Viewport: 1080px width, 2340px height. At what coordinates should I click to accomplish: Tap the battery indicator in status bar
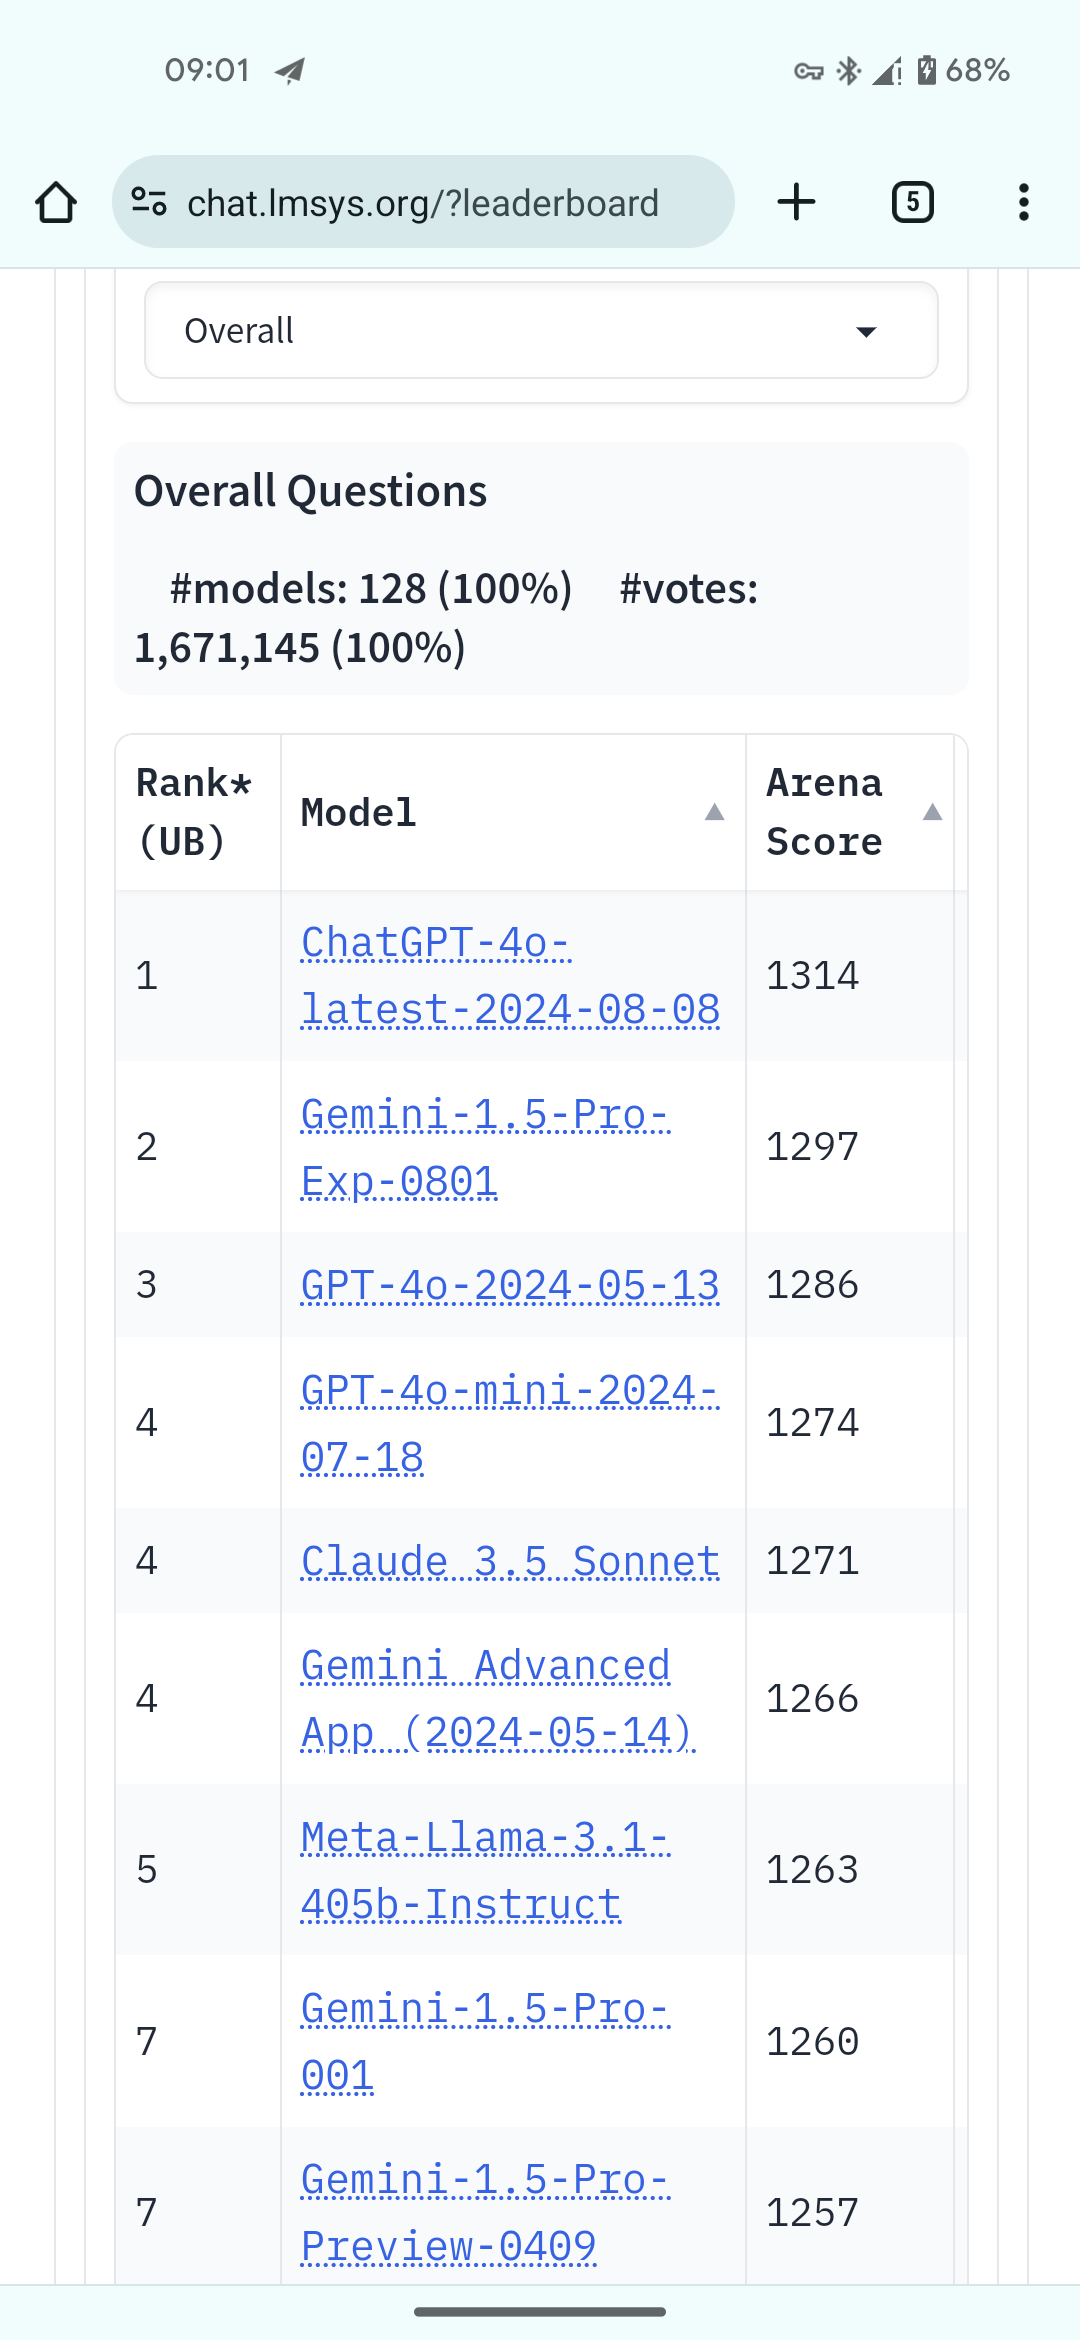tap(927, 70)
